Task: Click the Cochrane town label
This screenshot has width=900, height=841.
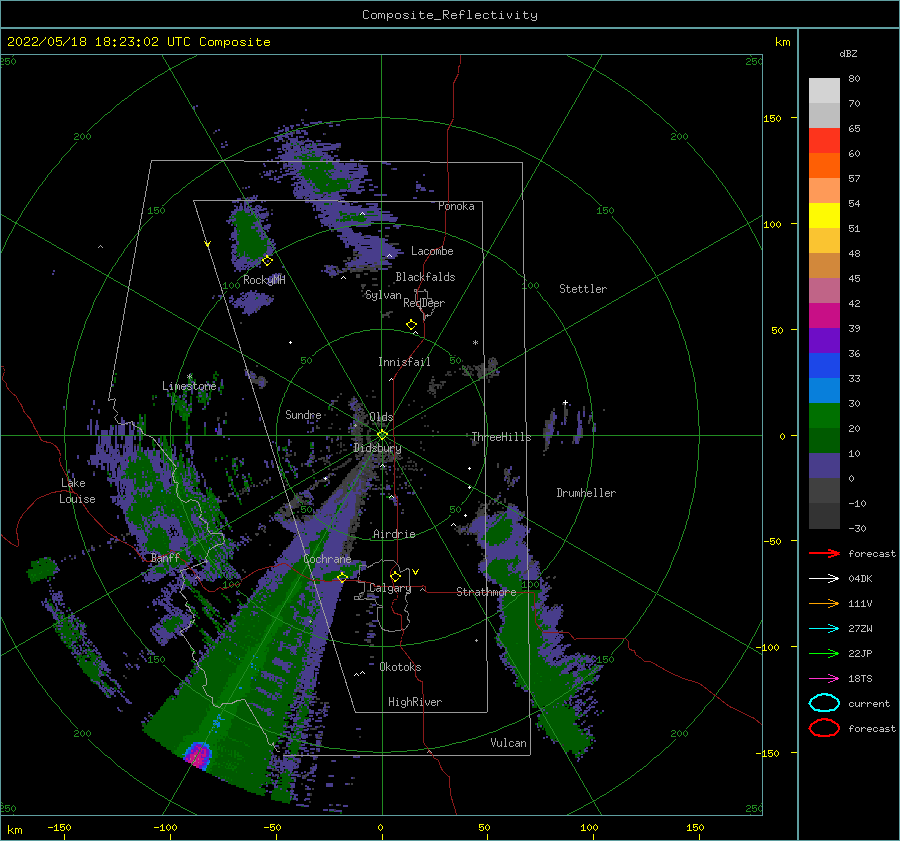Action: point(327,559)
